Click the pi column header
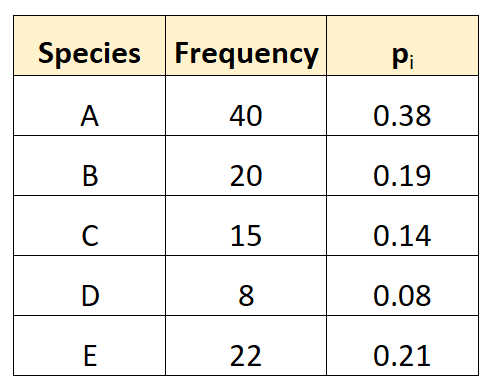The width and height of the screenshot is (494, 383). click(402, 45)
